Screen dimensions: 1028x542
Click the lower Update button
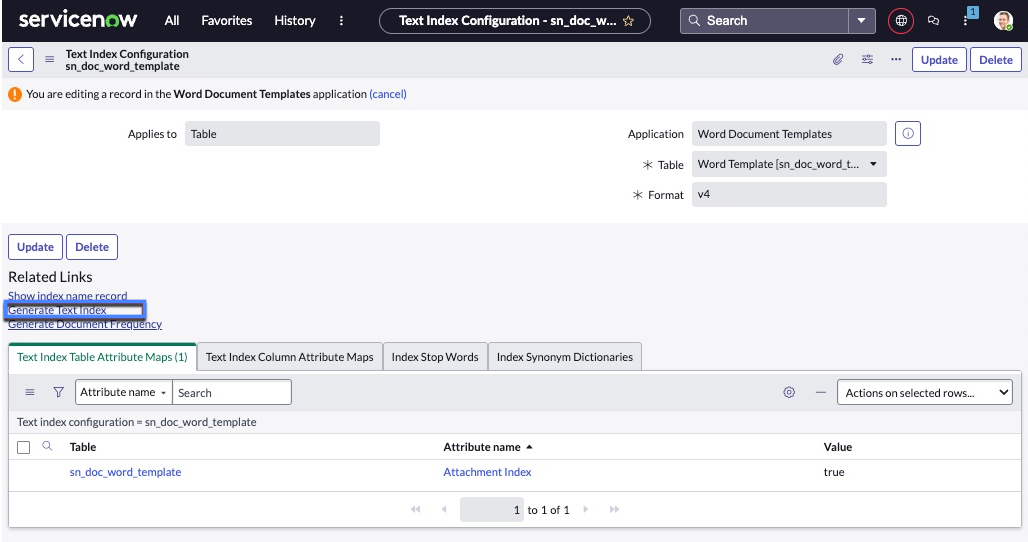tap(35, 247)
